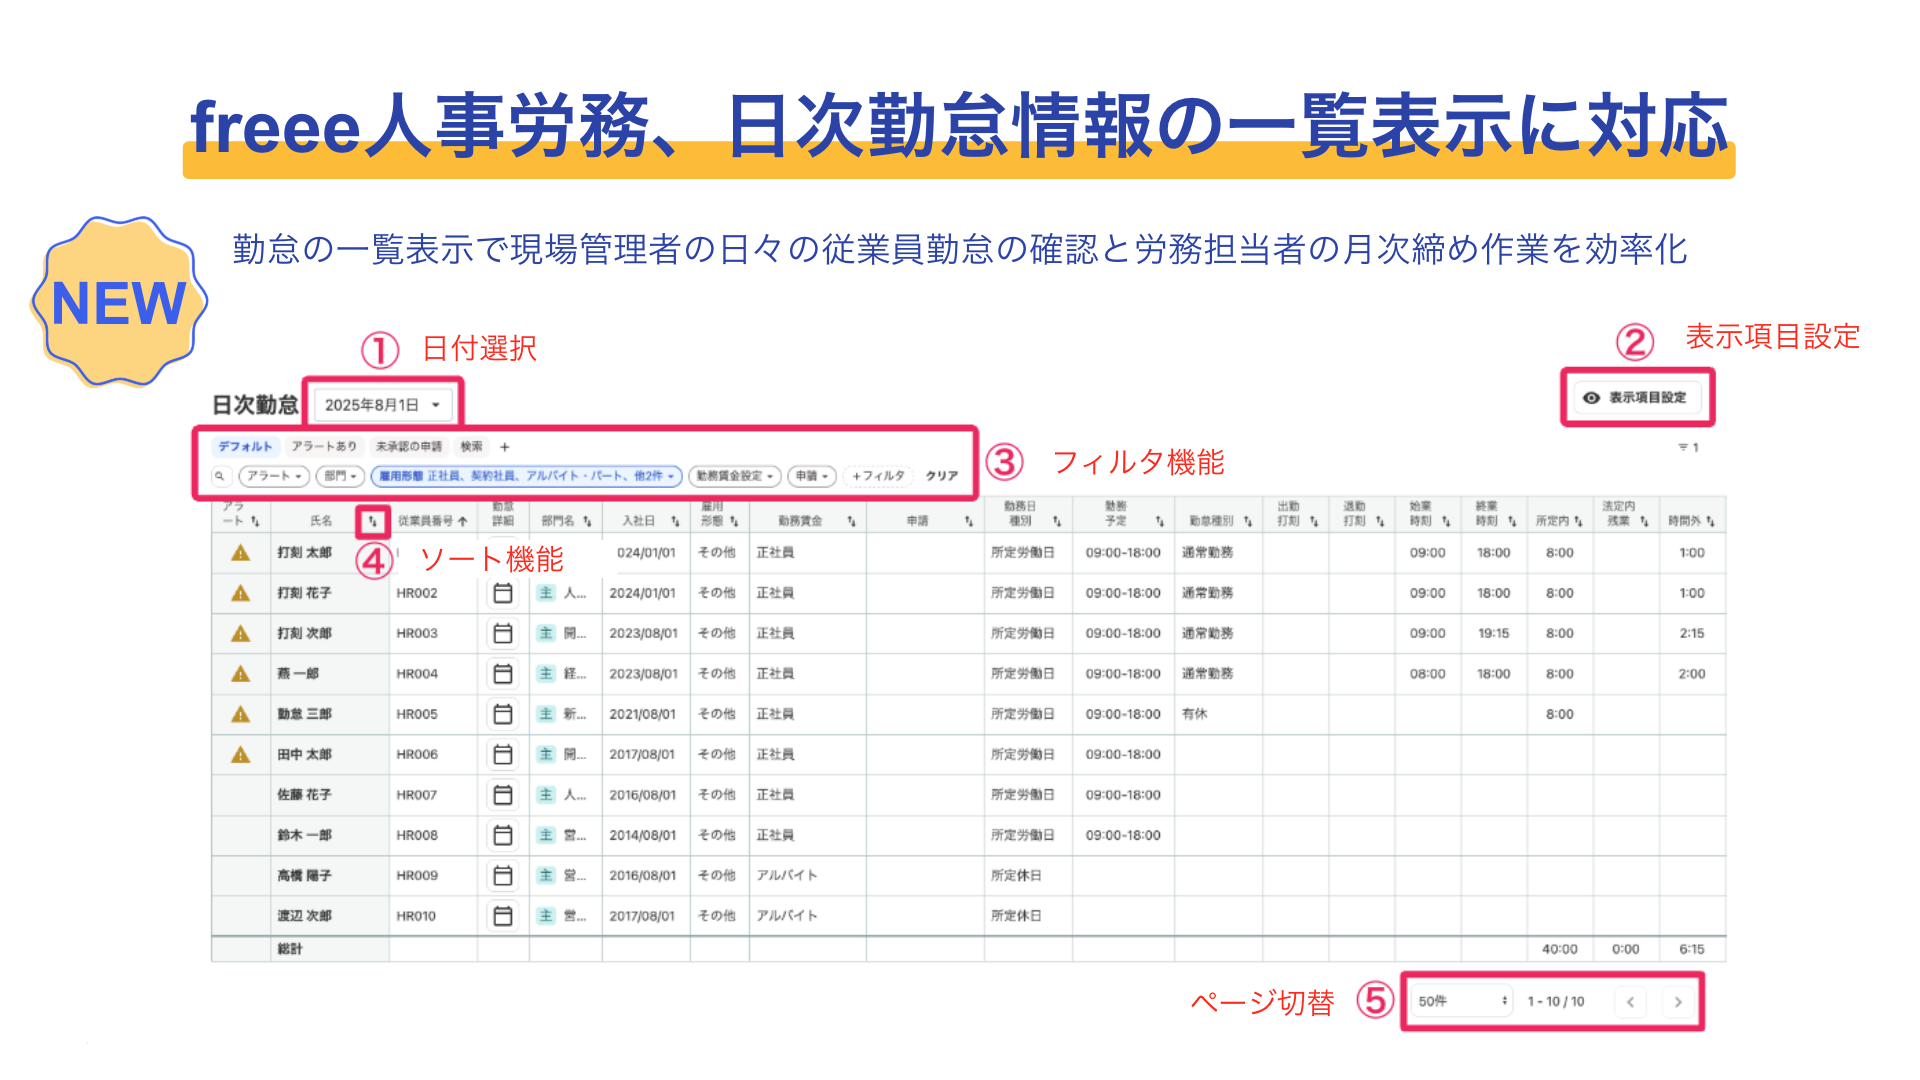Open the 表示項目設定 eye button
The image size is (1920, 1080).
point(1637,398)
